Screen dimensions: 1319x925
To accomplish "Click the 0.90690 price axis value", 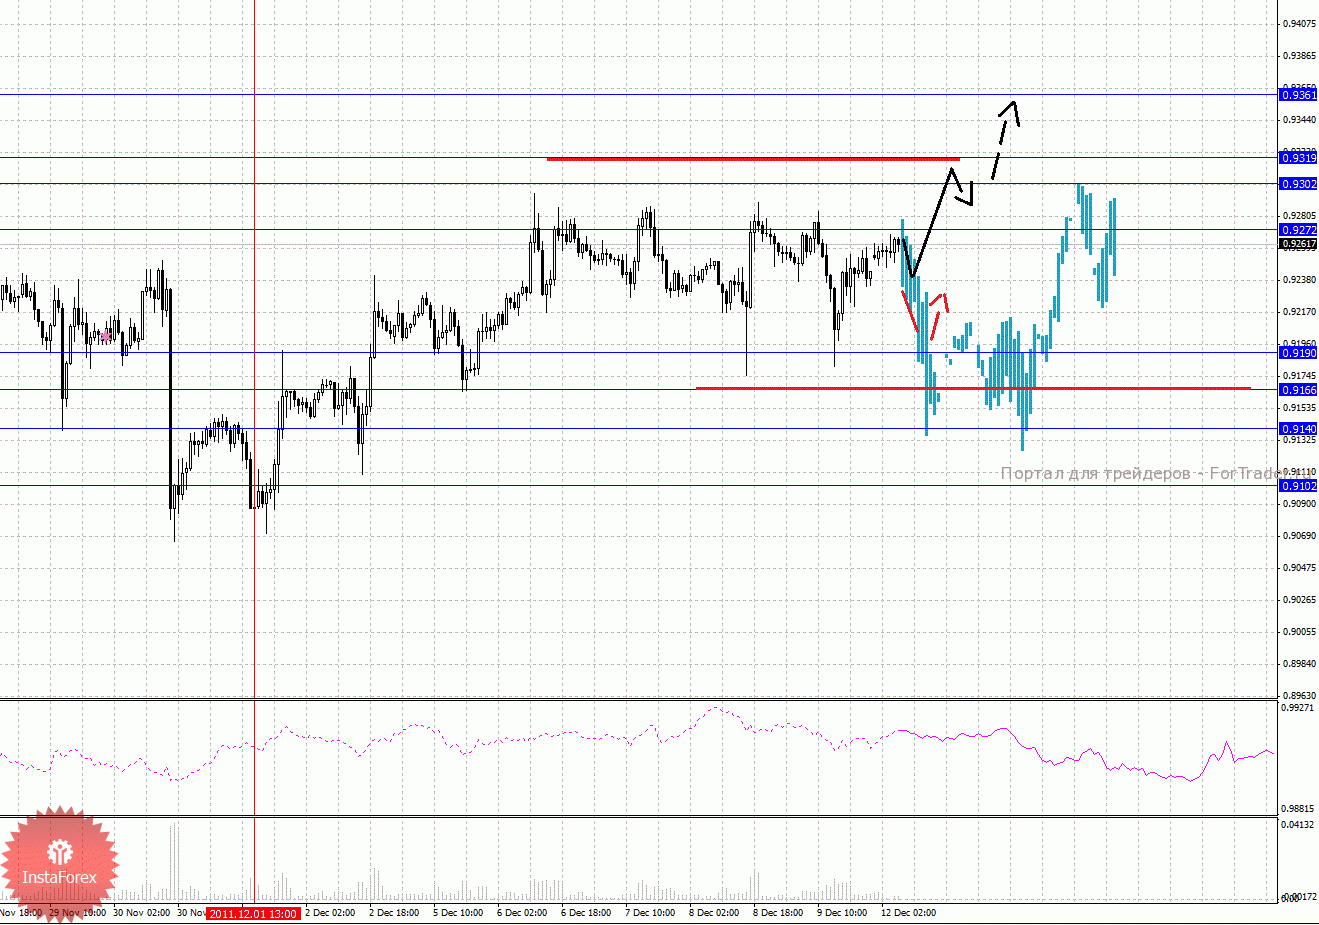I will click(x=1299, y=536).
